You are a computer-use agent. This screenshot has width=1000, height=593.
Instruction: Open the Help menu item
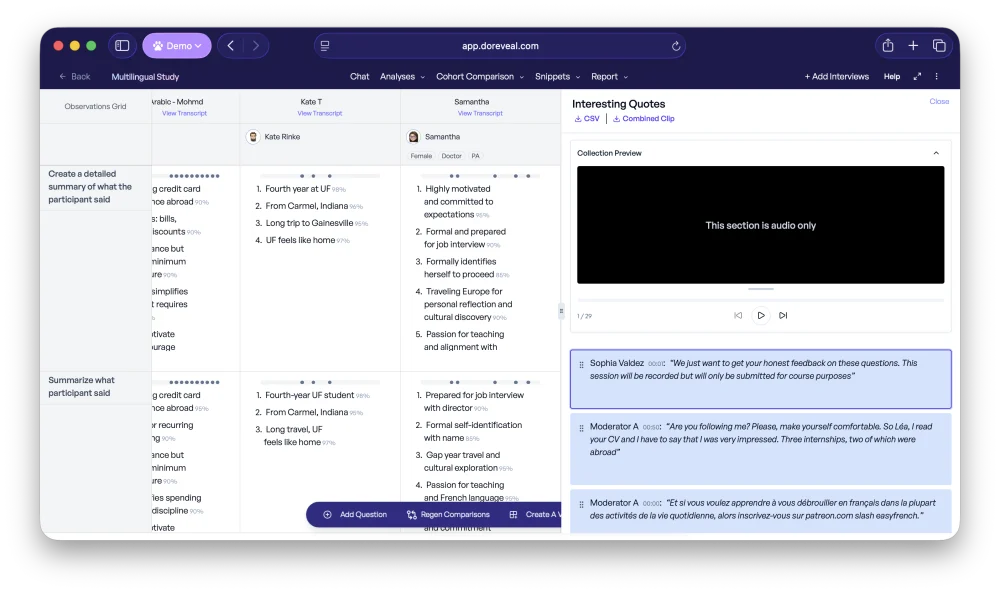point(892,77)
